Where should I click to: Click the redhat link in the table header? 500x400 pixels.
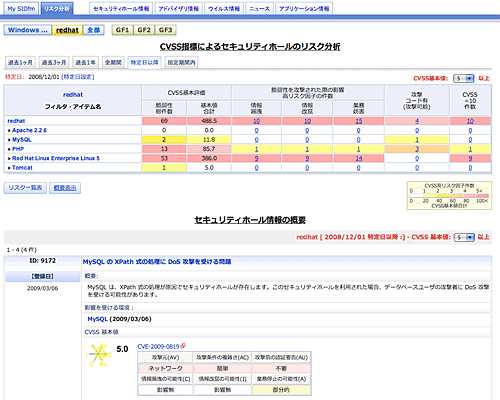pyautogui.click(x=73, y=95)
